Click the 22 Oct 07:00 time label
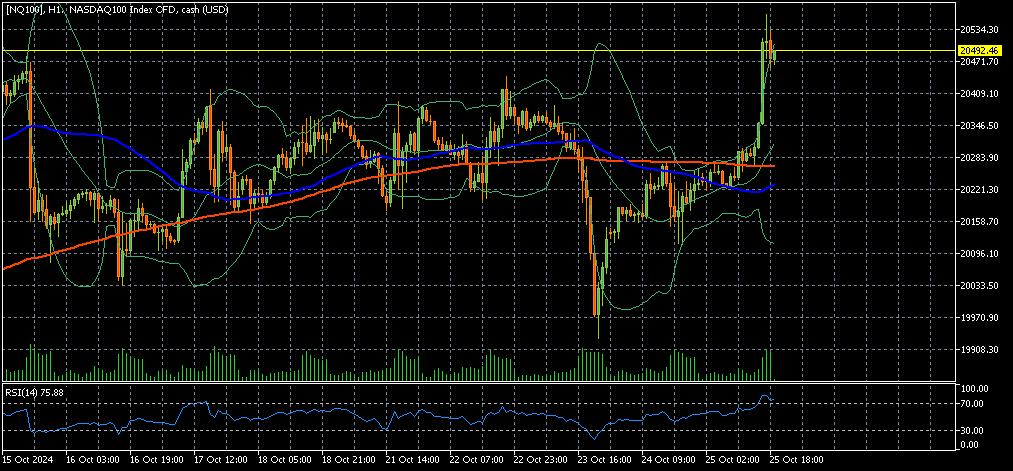This screenshot has height=471, width=1013. (x=476, y=460)
